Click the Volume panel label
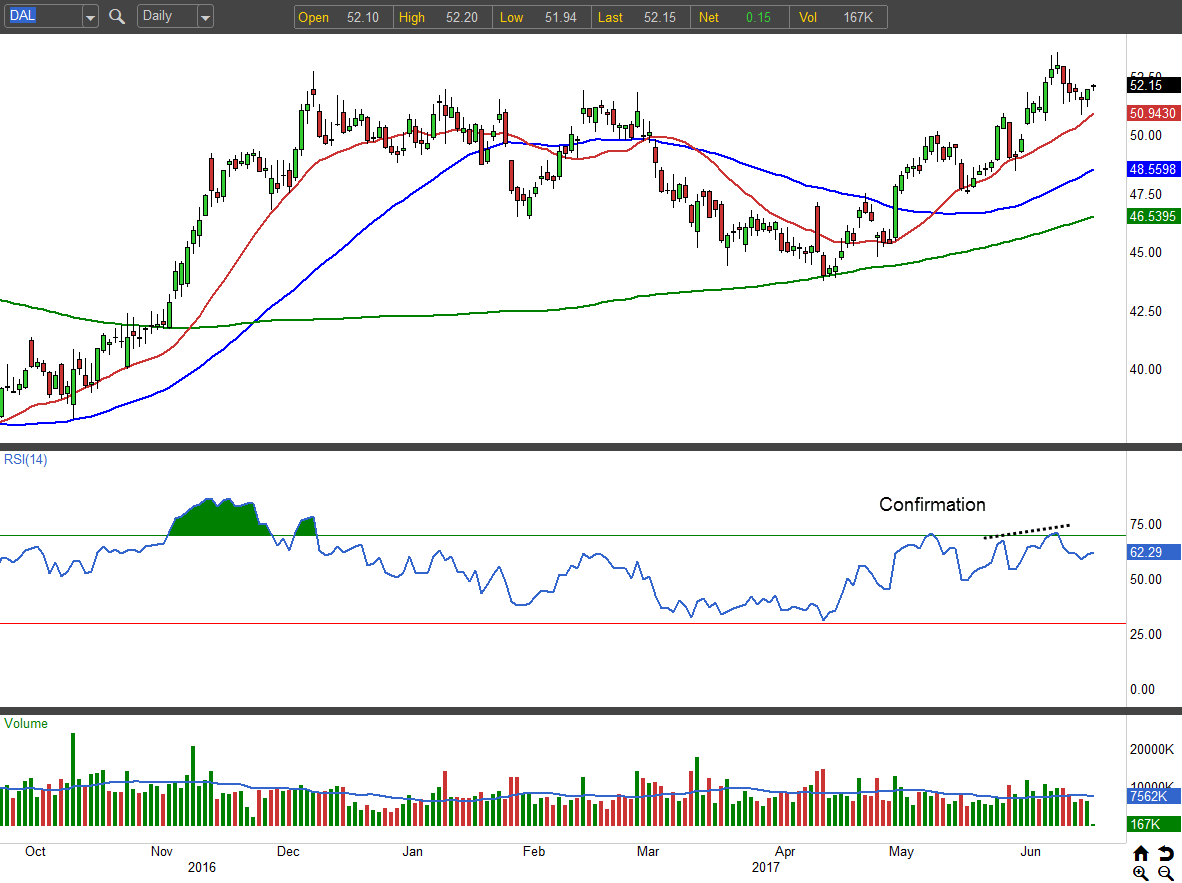This screenshot has height=883, width=1182. pos(26,723)
